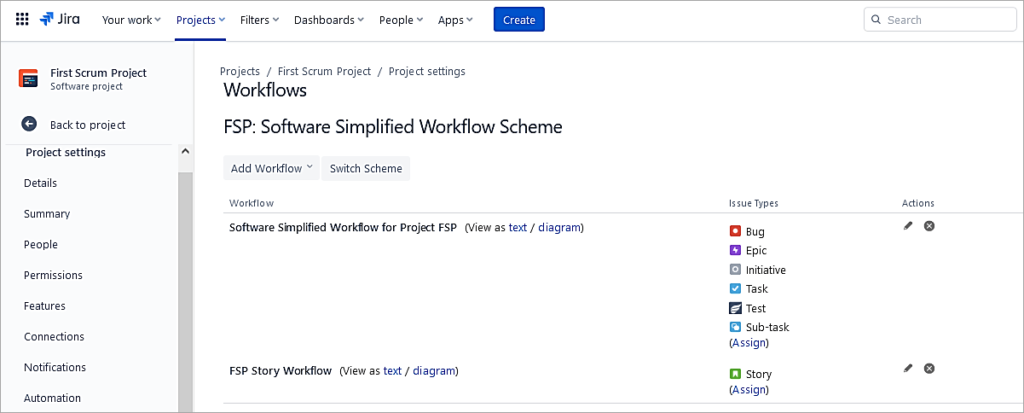Open the app switcher grid icon
1024x413 pixels.
click(x=22, y=19)
